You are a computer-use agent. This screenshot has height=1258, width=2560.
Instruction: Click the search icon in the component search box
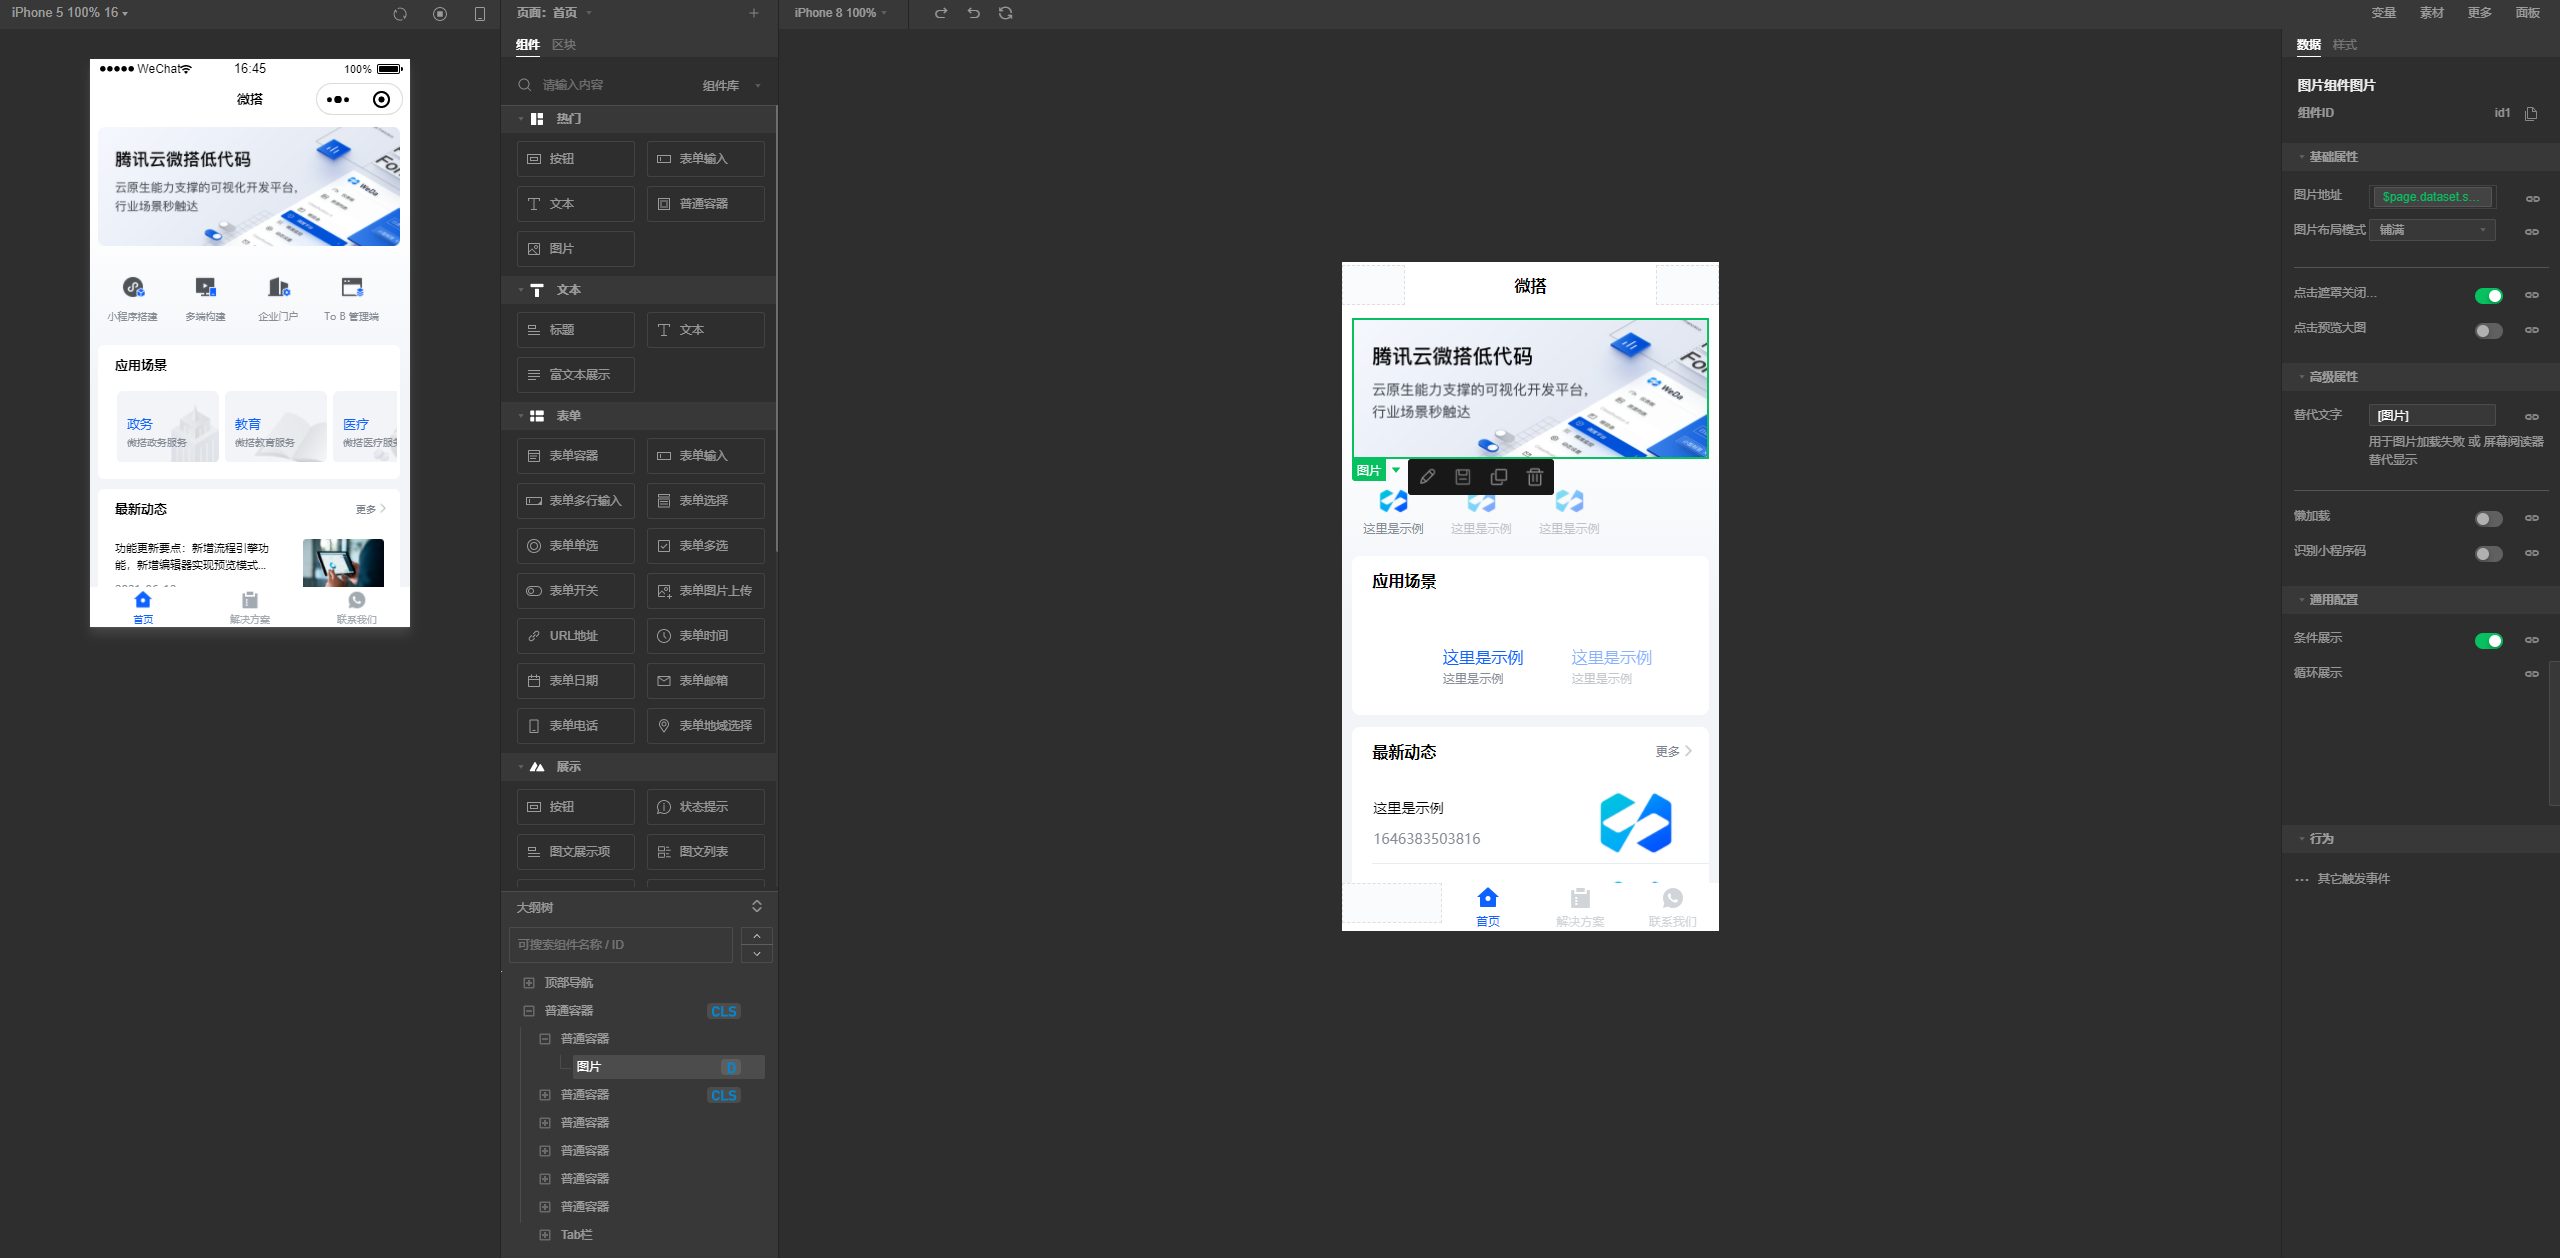(x=524, y=85)
